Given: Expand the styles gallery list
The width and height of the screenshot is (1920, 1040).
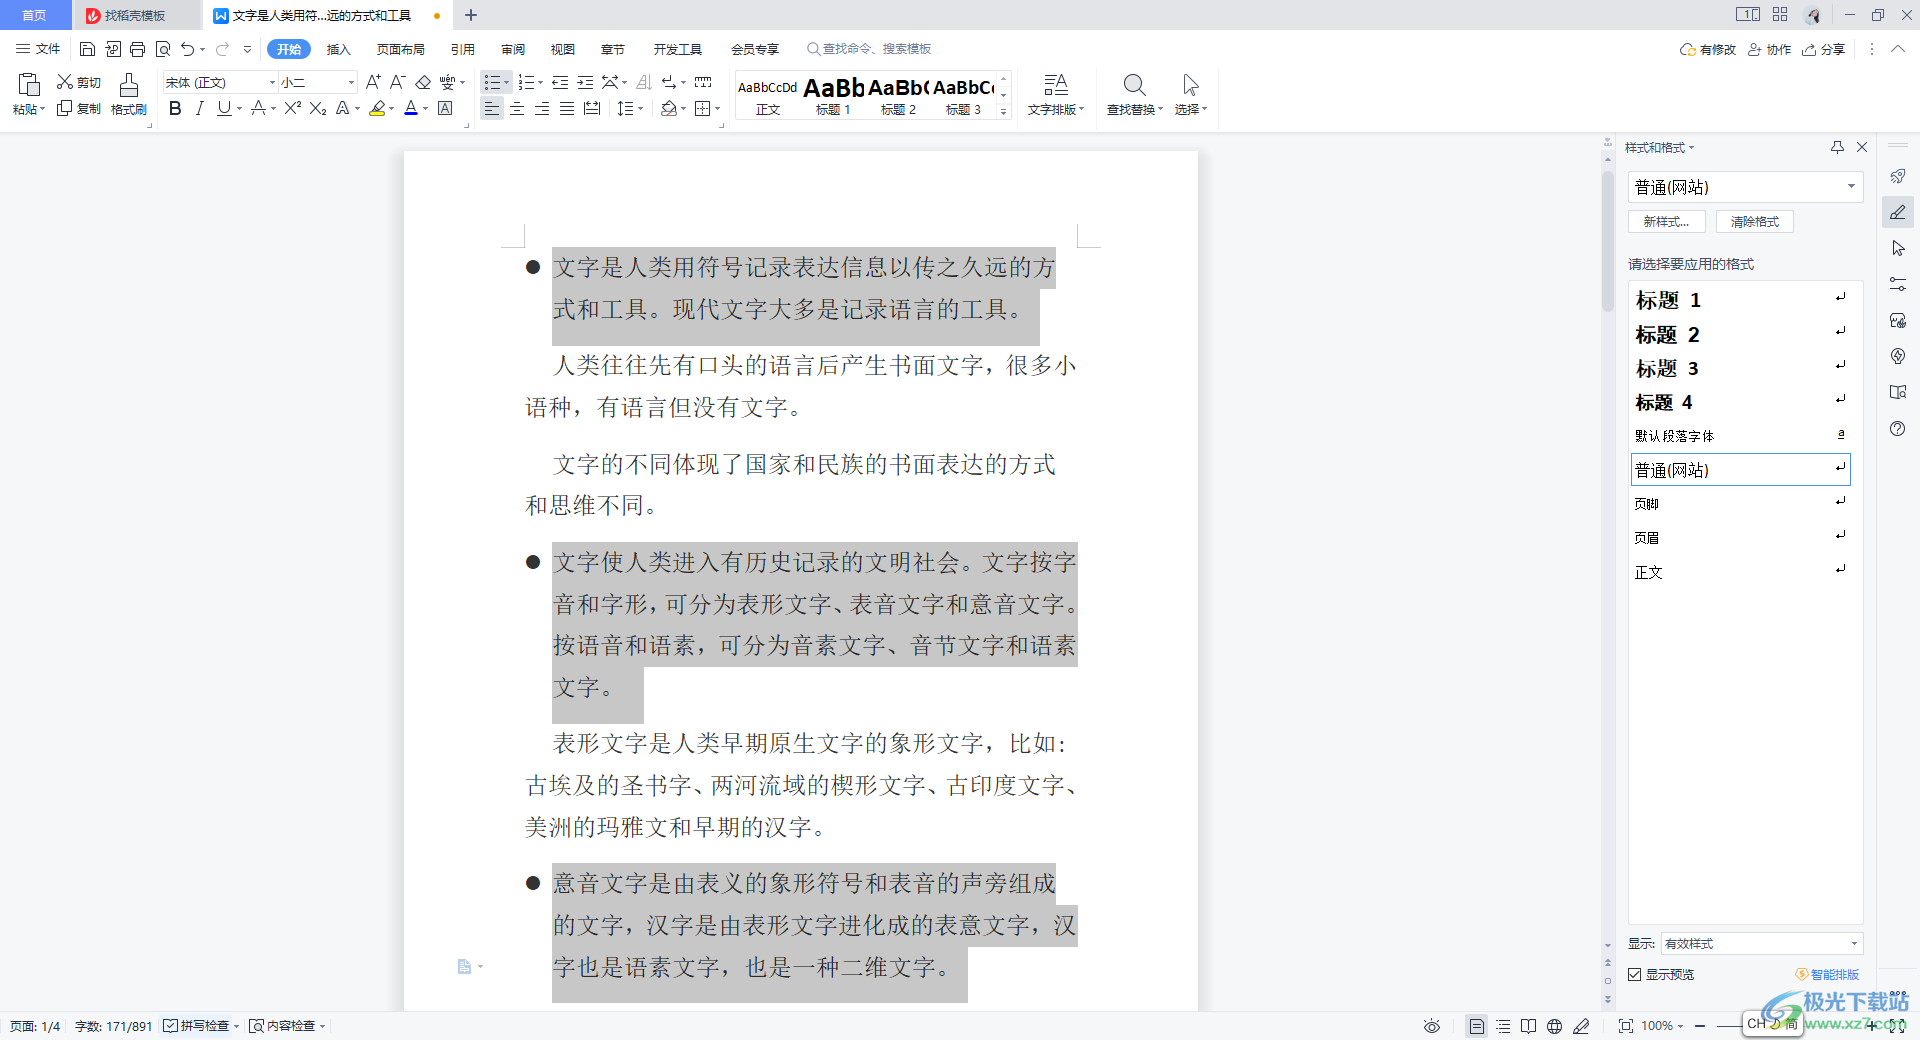Looking at the screenshot, I should coord(1004,112).
